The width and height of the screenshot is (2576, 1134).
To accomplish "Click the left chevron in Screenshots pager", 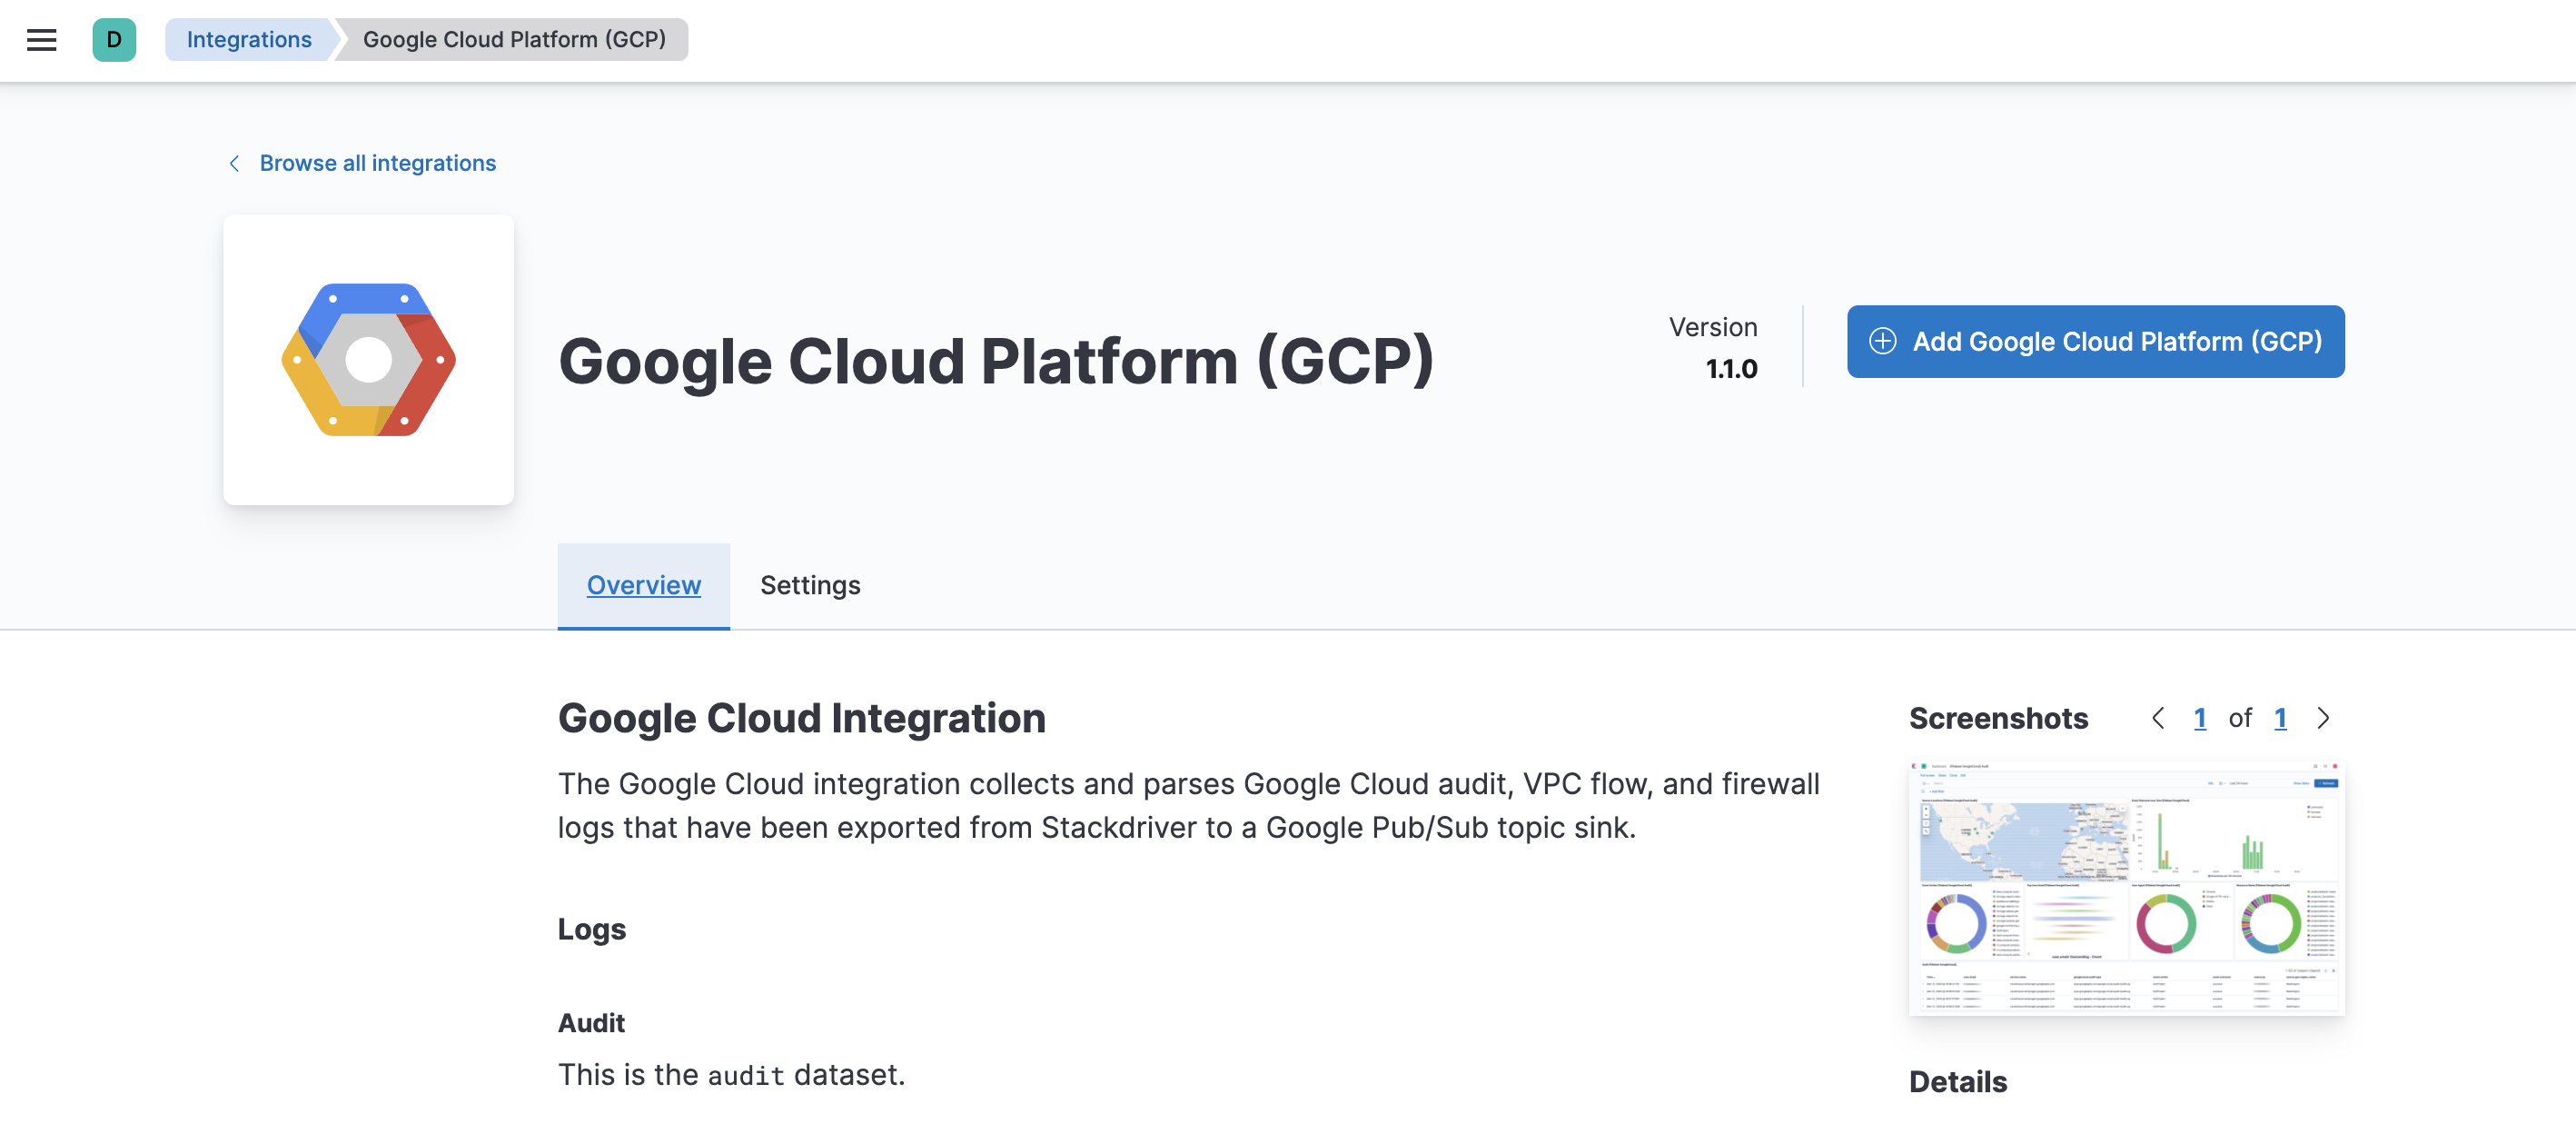I will tap(2157, 717).
